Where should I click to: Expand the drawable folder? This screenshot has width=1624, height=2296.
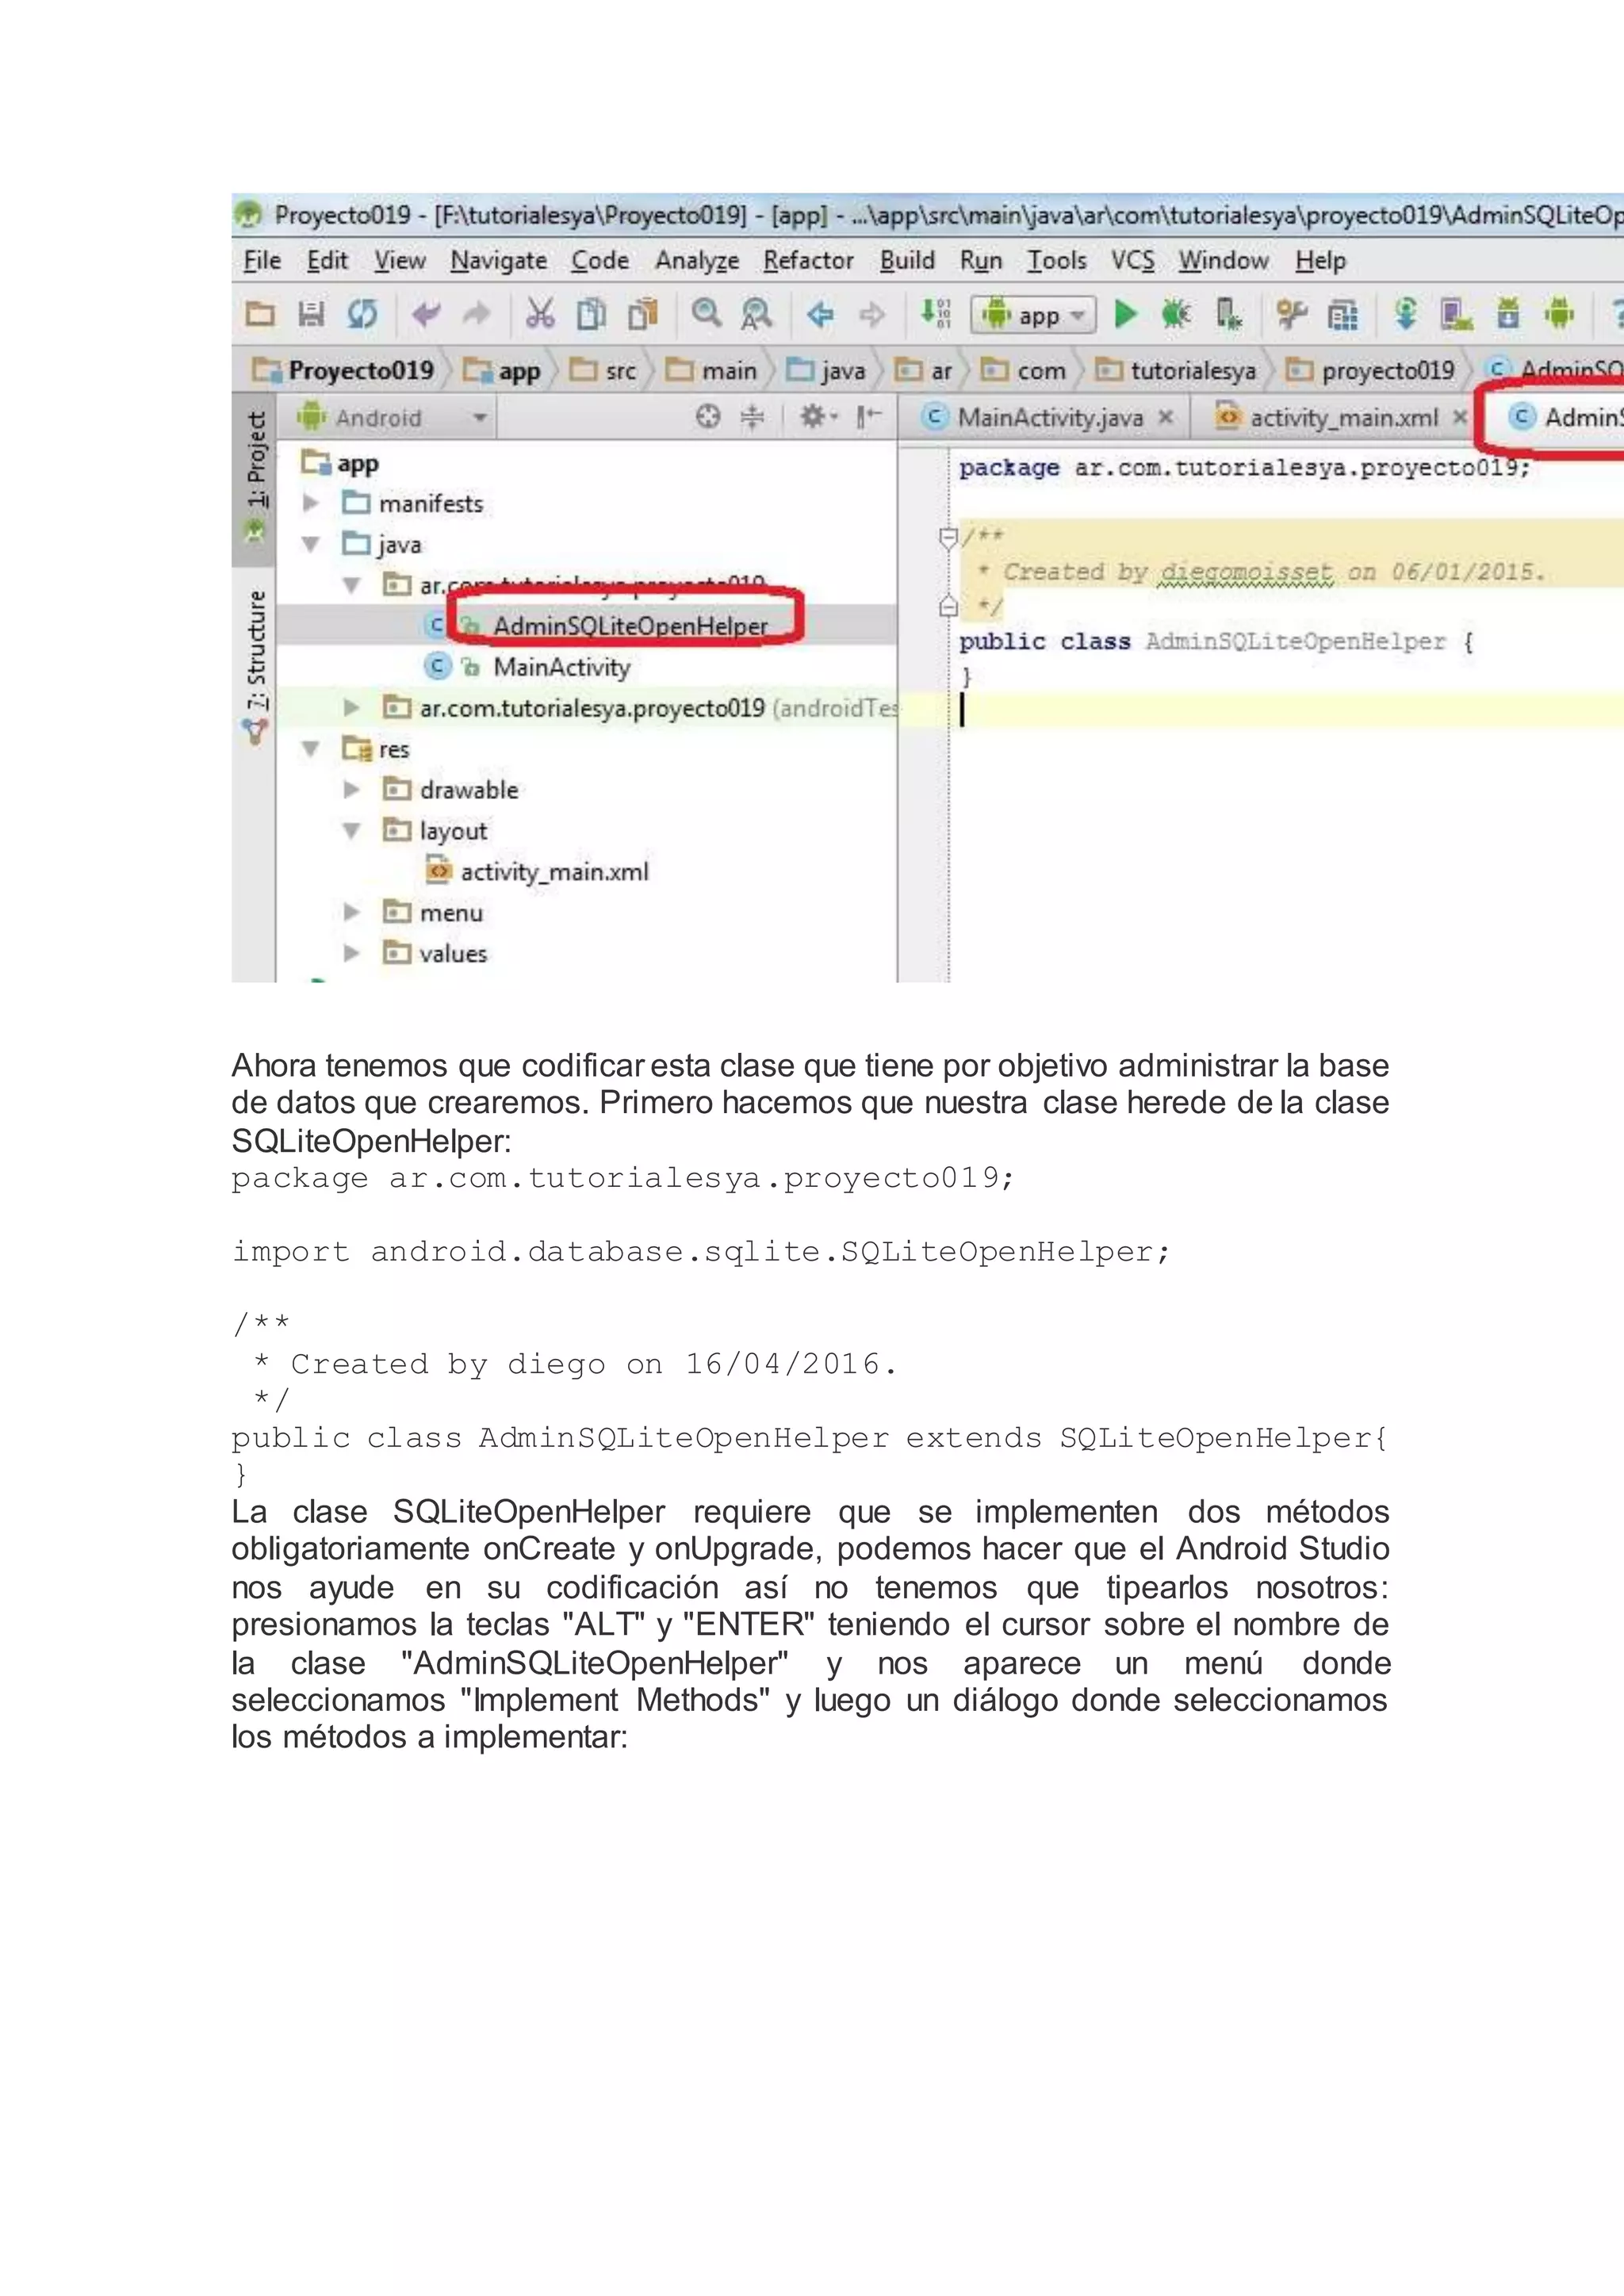[352, 790]
